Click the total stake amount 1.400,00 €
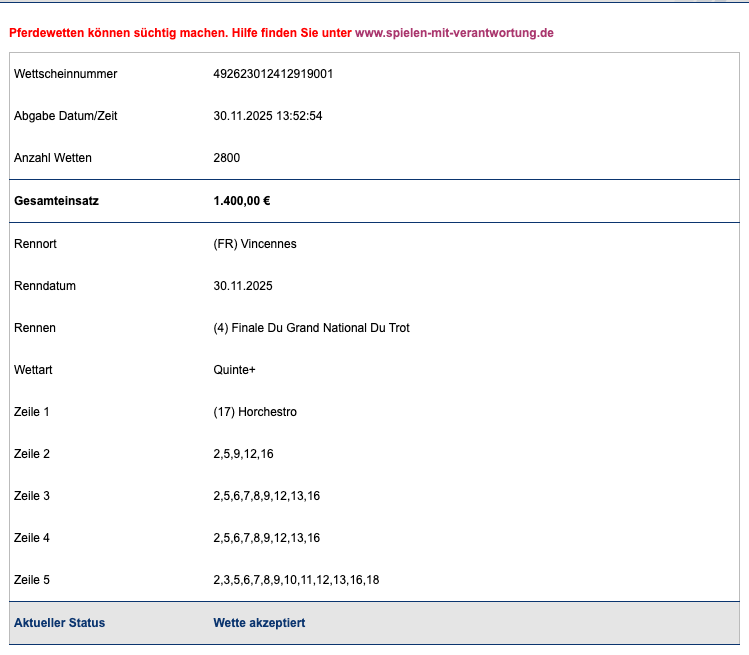The image size is (749, 655). [242, 201]
